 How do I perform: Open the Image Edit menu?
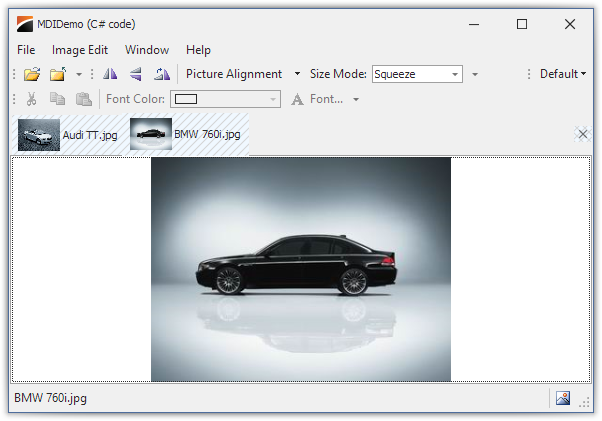[x=80, y=50]
